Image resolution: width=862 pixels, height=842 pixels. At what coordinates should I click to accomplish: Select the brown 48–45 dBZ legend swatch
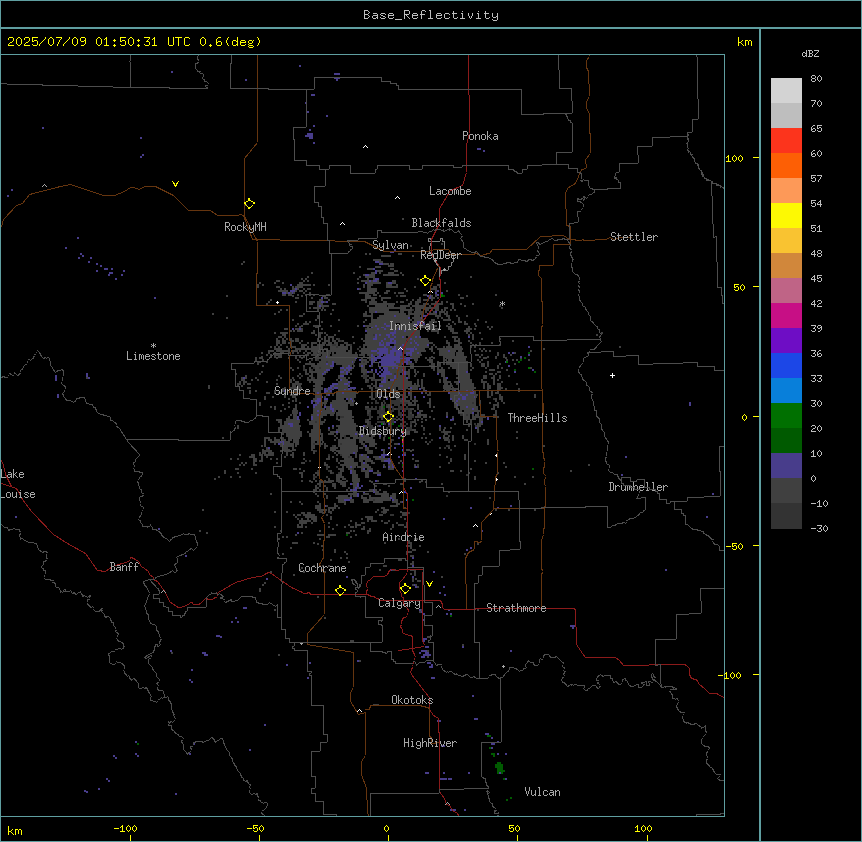pyautogui.click(x=786, y=265)
